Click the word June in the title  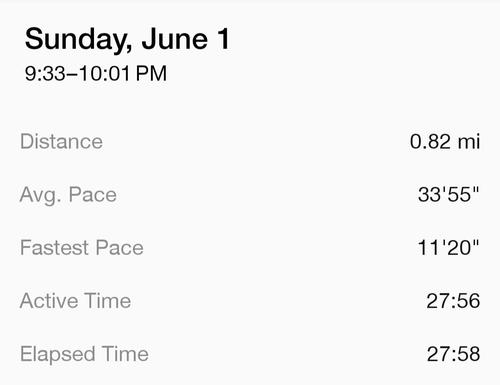175,39
